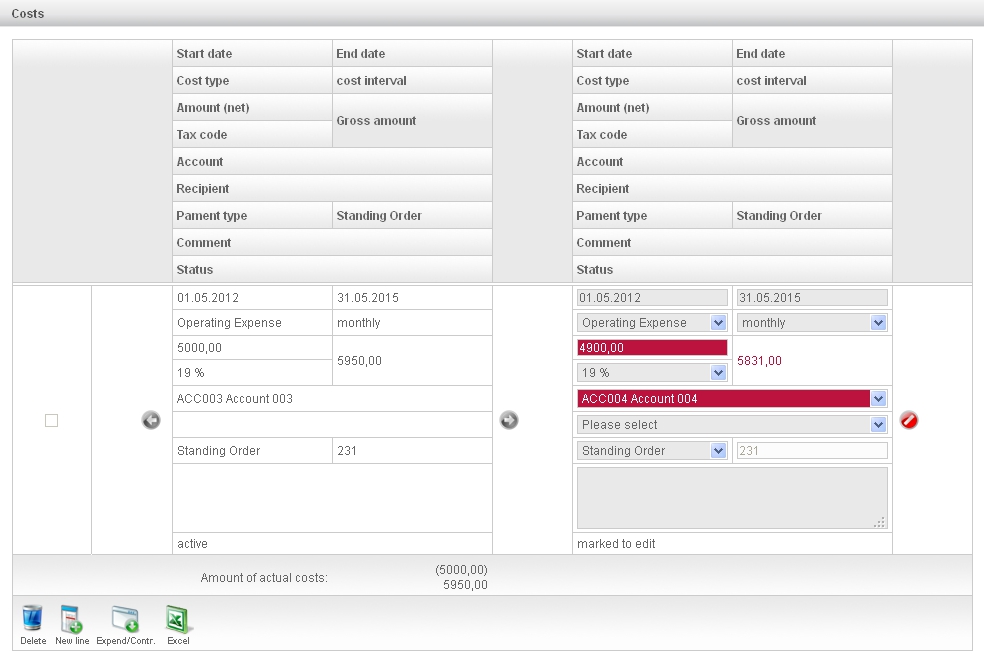Click the Costs panel title
Screen dimensions: 984x663
(28, 13)
